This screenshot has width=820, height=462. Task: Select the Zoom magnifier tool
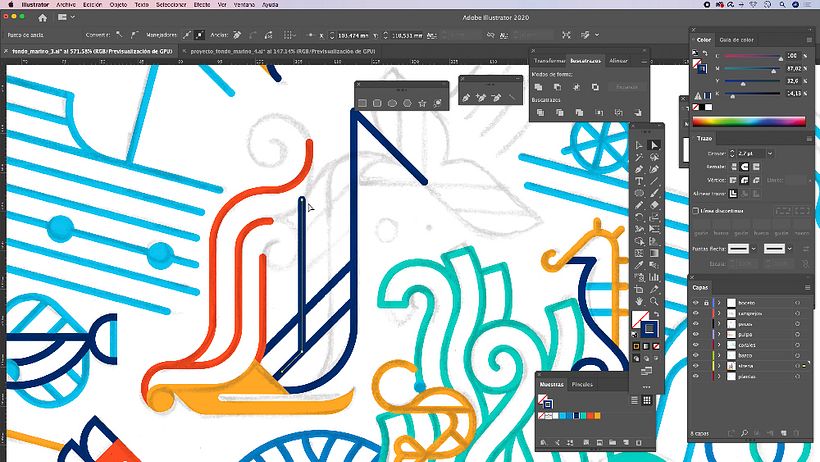(x=654, y=301)
